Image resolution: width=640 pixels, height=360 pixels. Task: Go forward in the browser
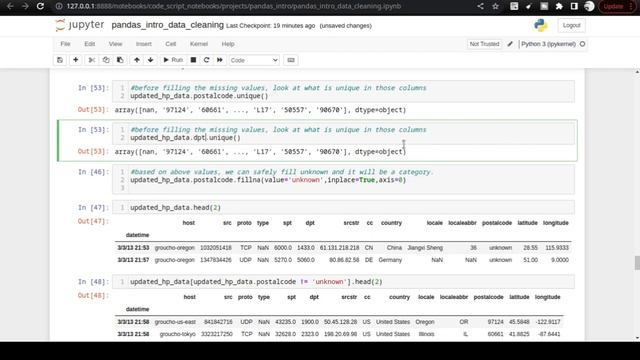click(x=25, y=6)
